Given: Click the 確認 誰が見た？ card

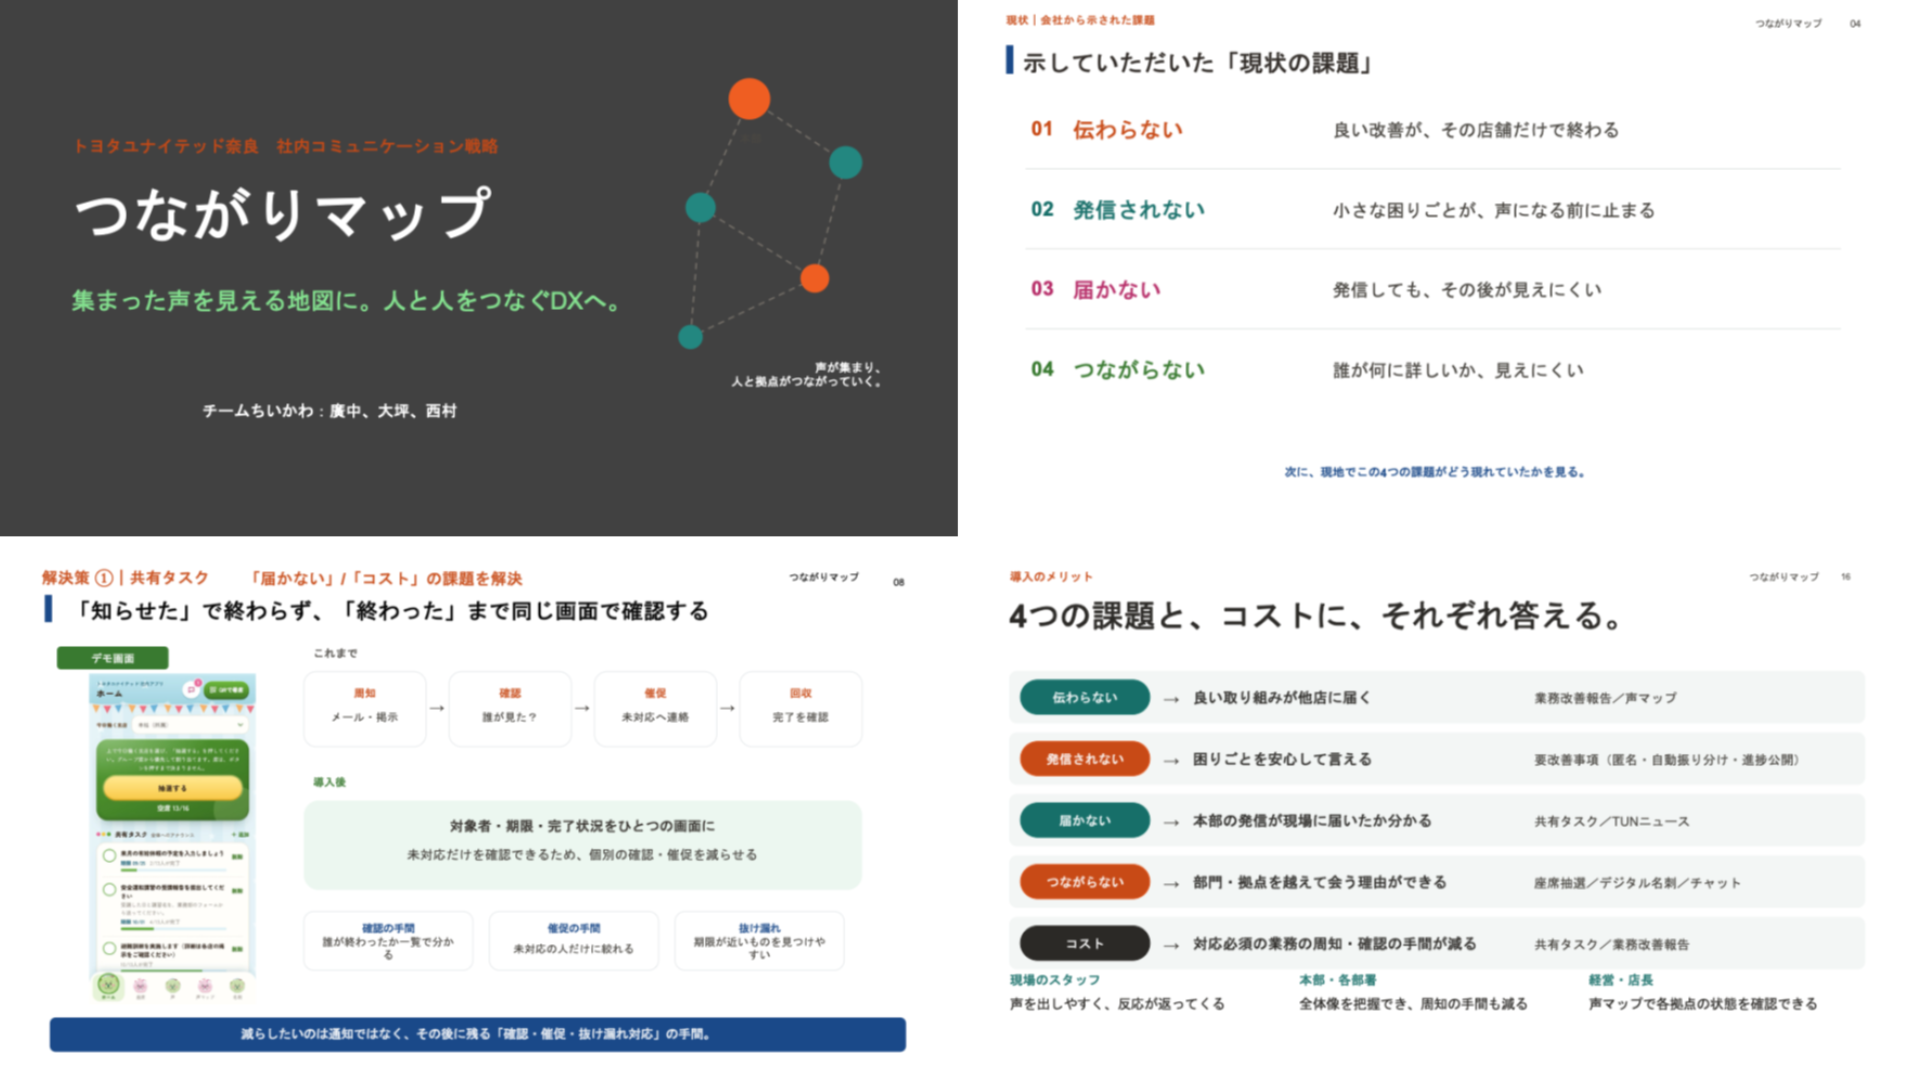Looking at the screenshot, I should coord(510,708).
